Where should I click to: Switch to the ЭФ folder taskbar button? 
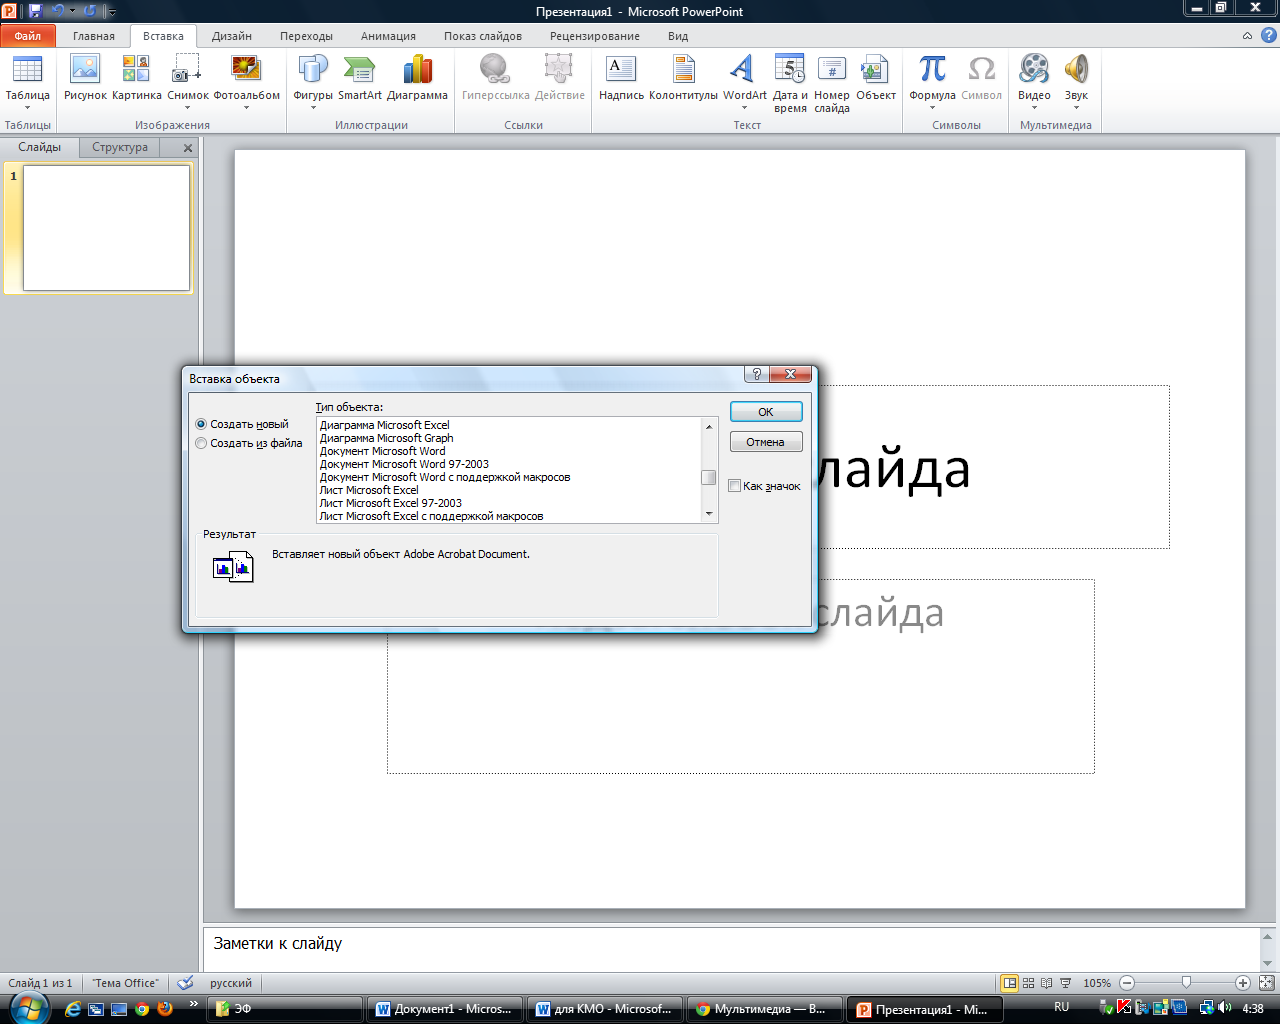[284, 1009]
